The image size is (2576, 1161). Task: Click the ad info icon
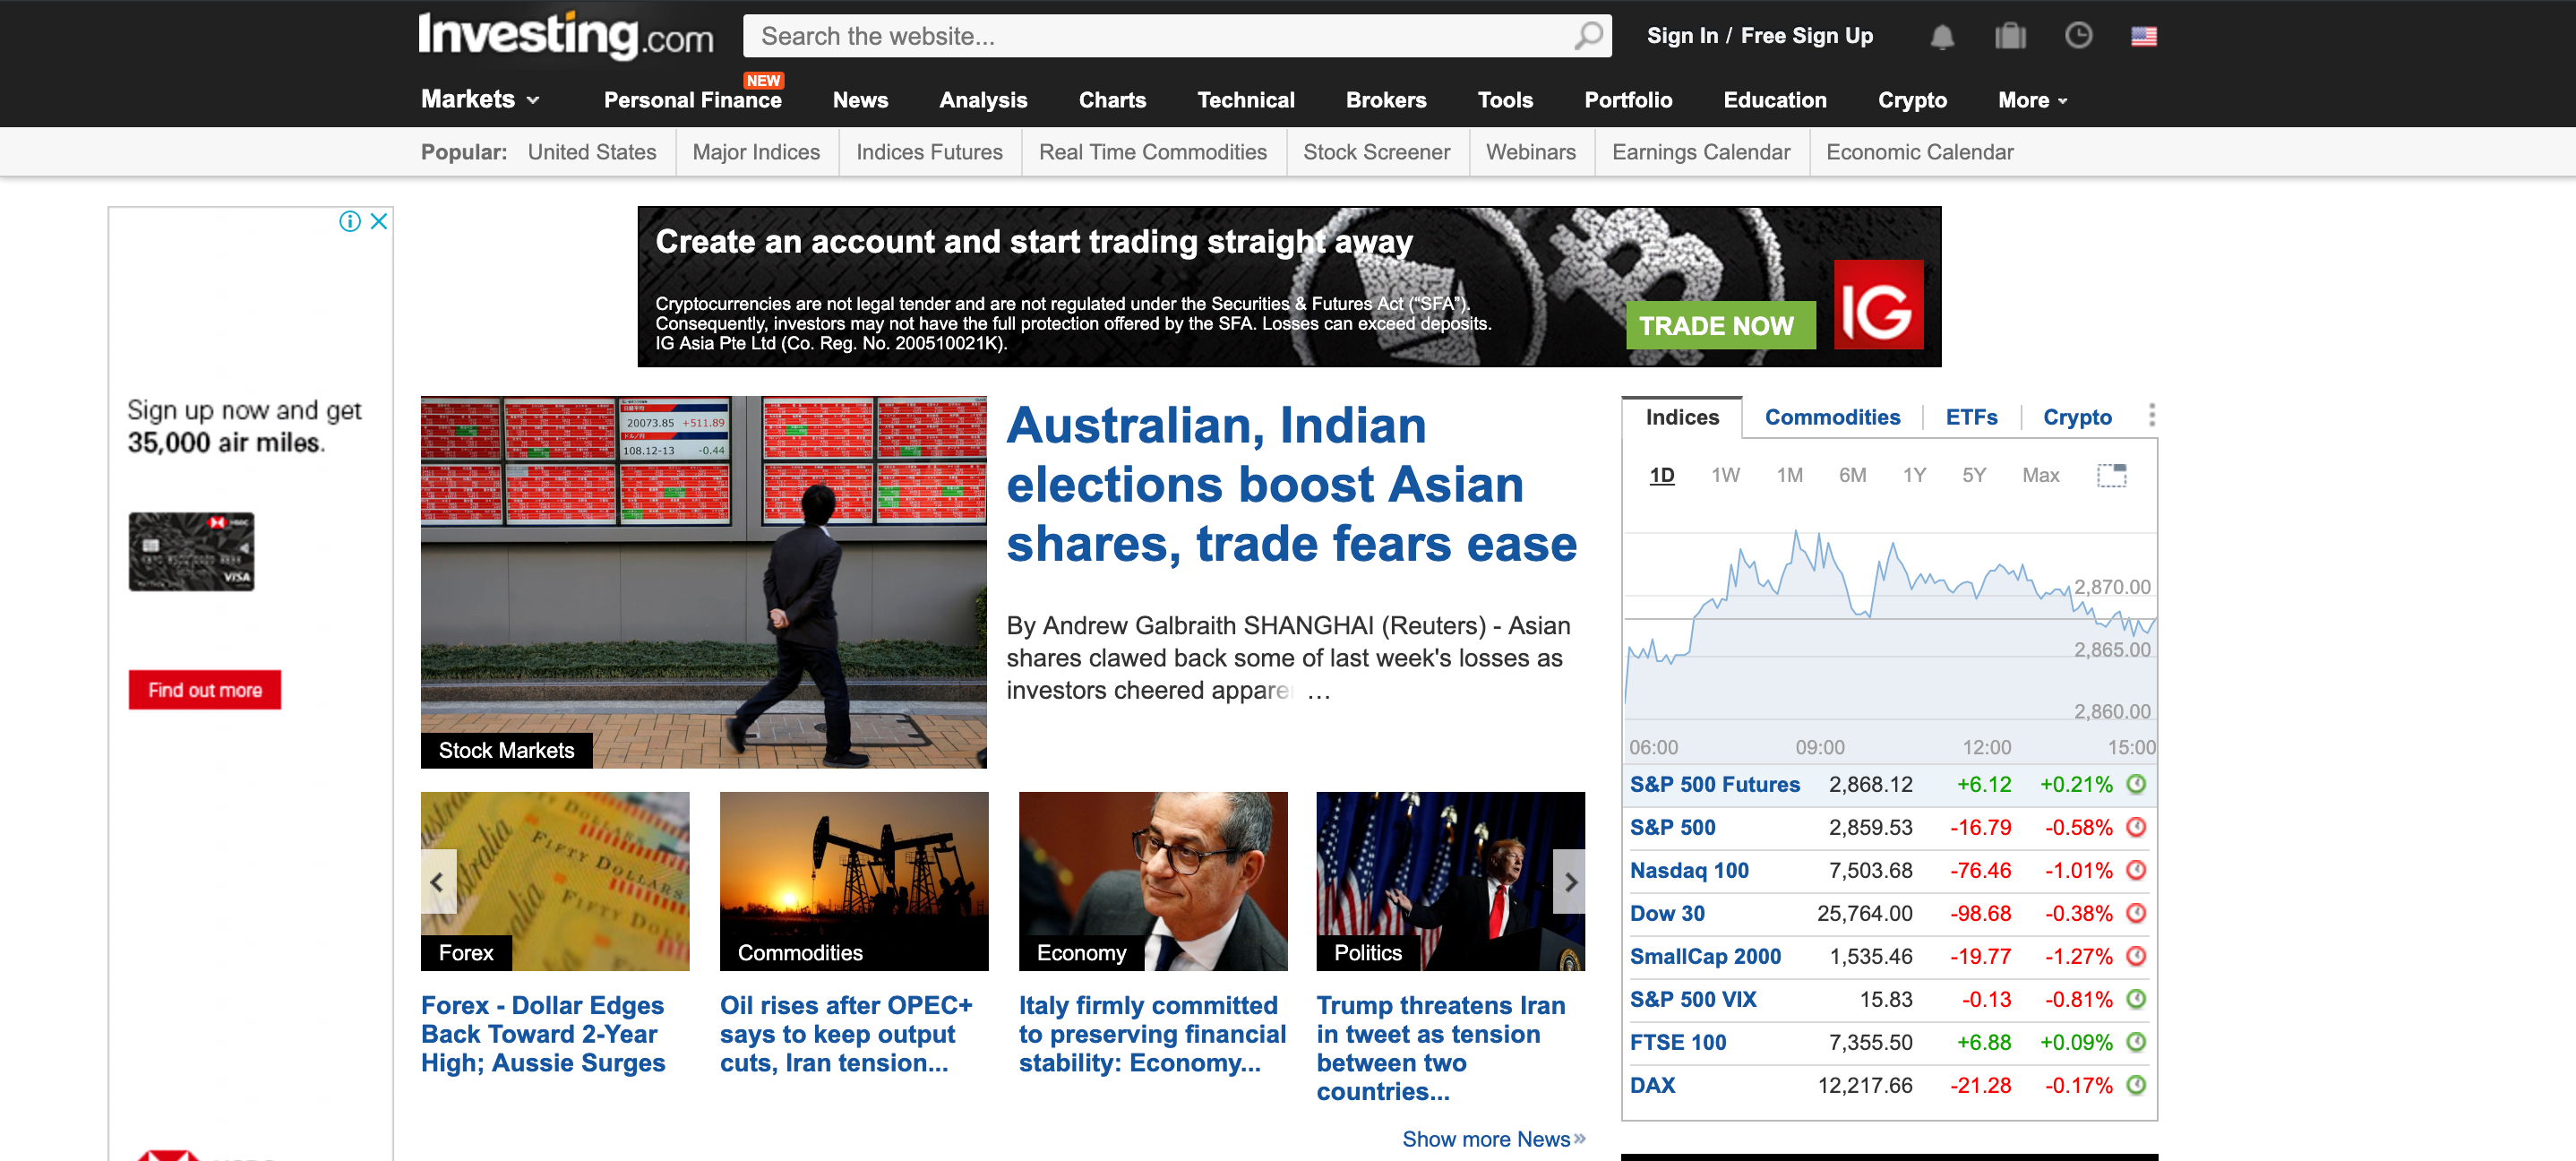349,221
